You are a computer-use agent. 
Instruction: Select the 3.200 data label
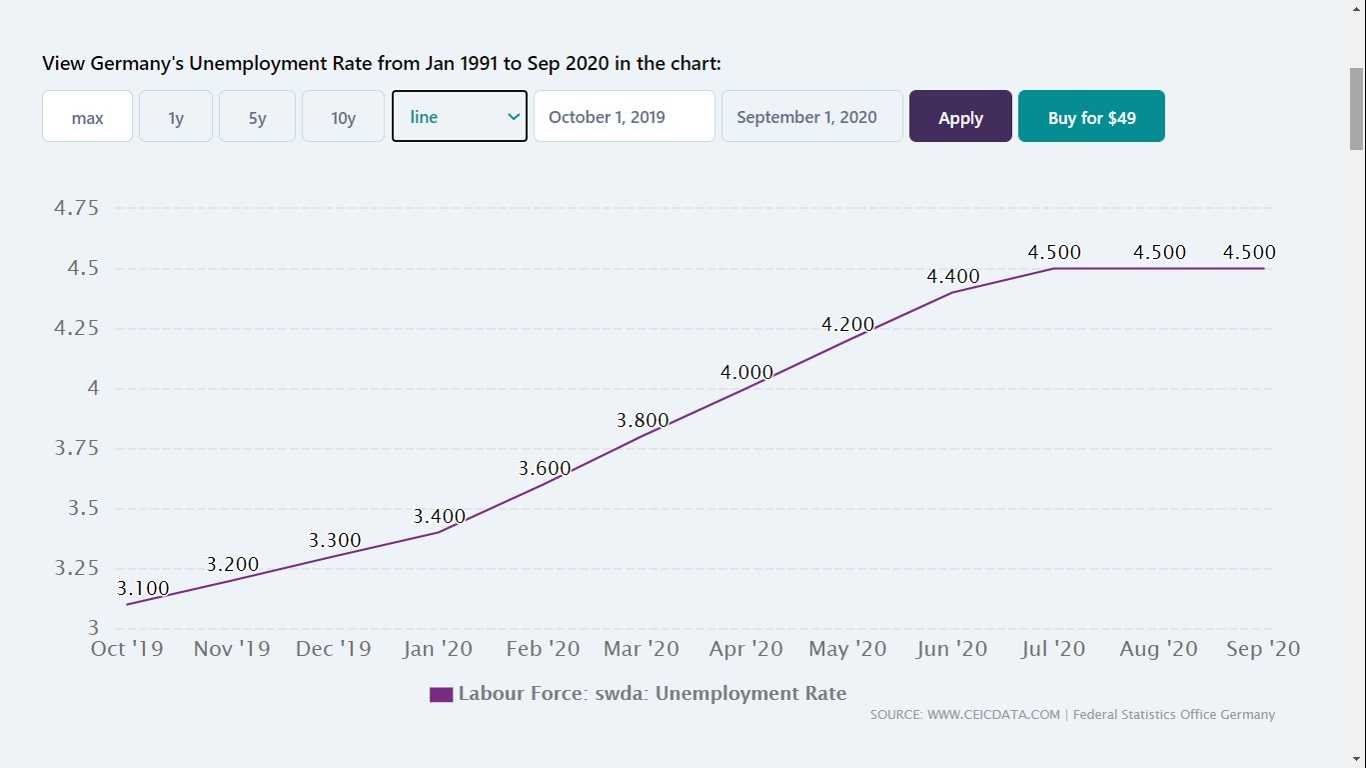point(233,564)
